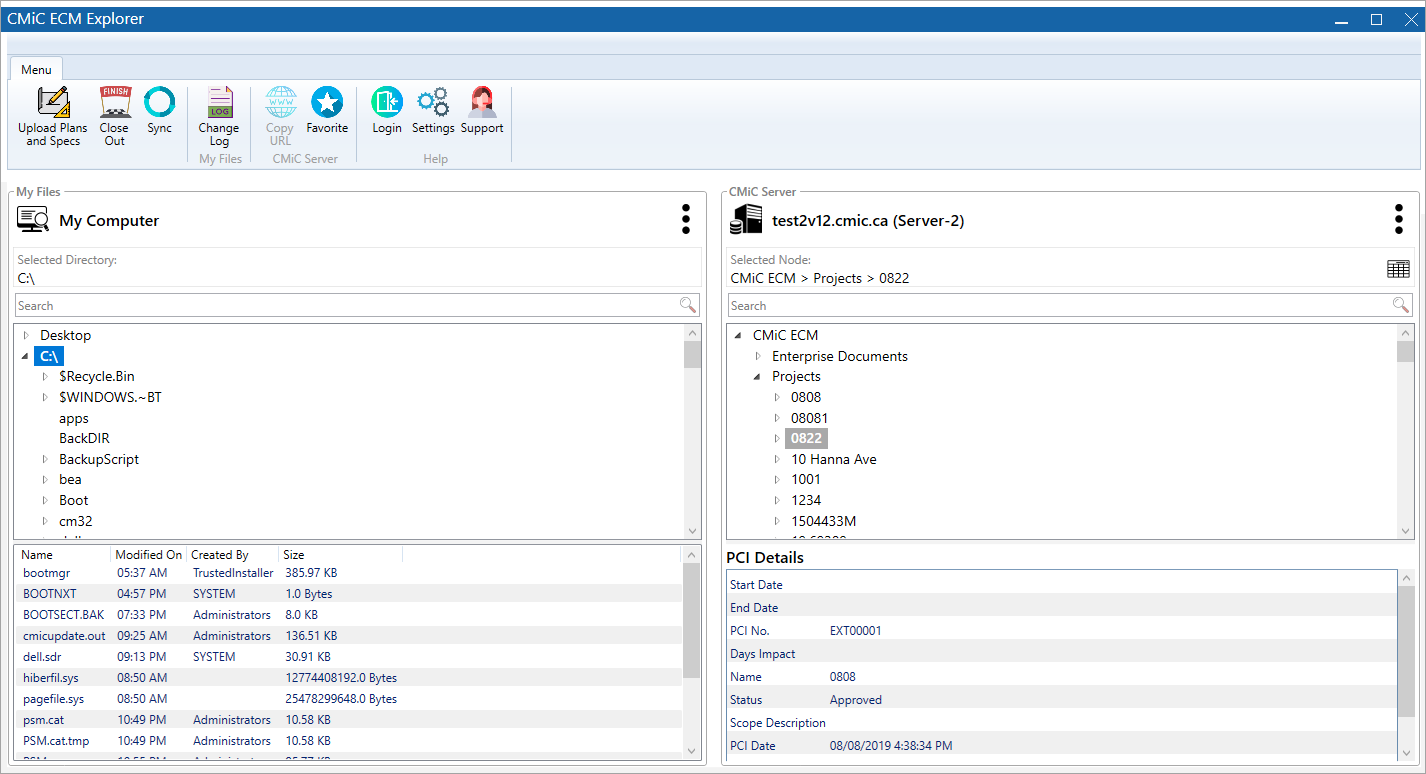The image size is (1426, 774).
Task: Collapse the C:\ tree node
Action: [x=25, y=356]
